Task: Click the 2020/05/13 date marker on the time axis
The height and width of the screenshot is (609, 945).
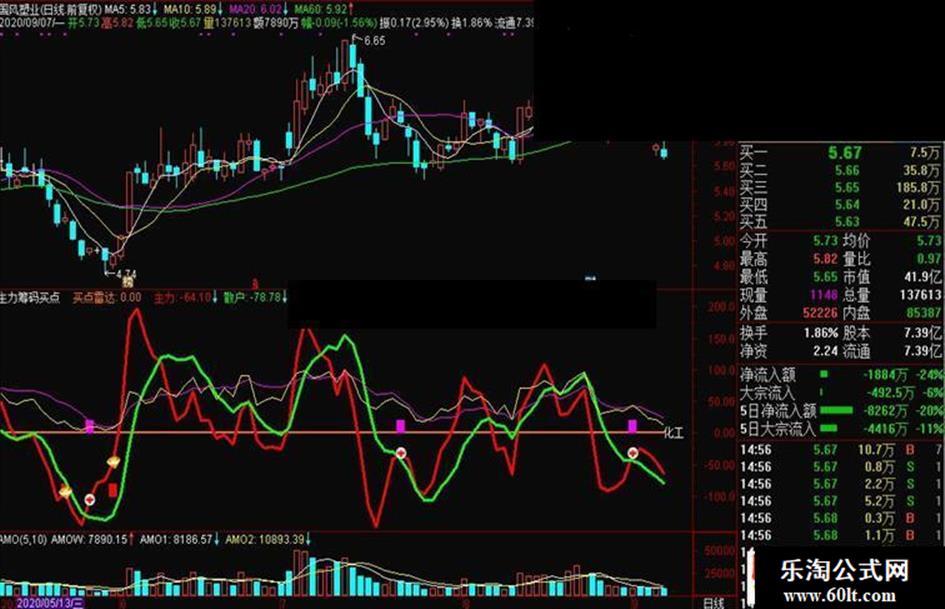Action: click(x=49, y=603)
